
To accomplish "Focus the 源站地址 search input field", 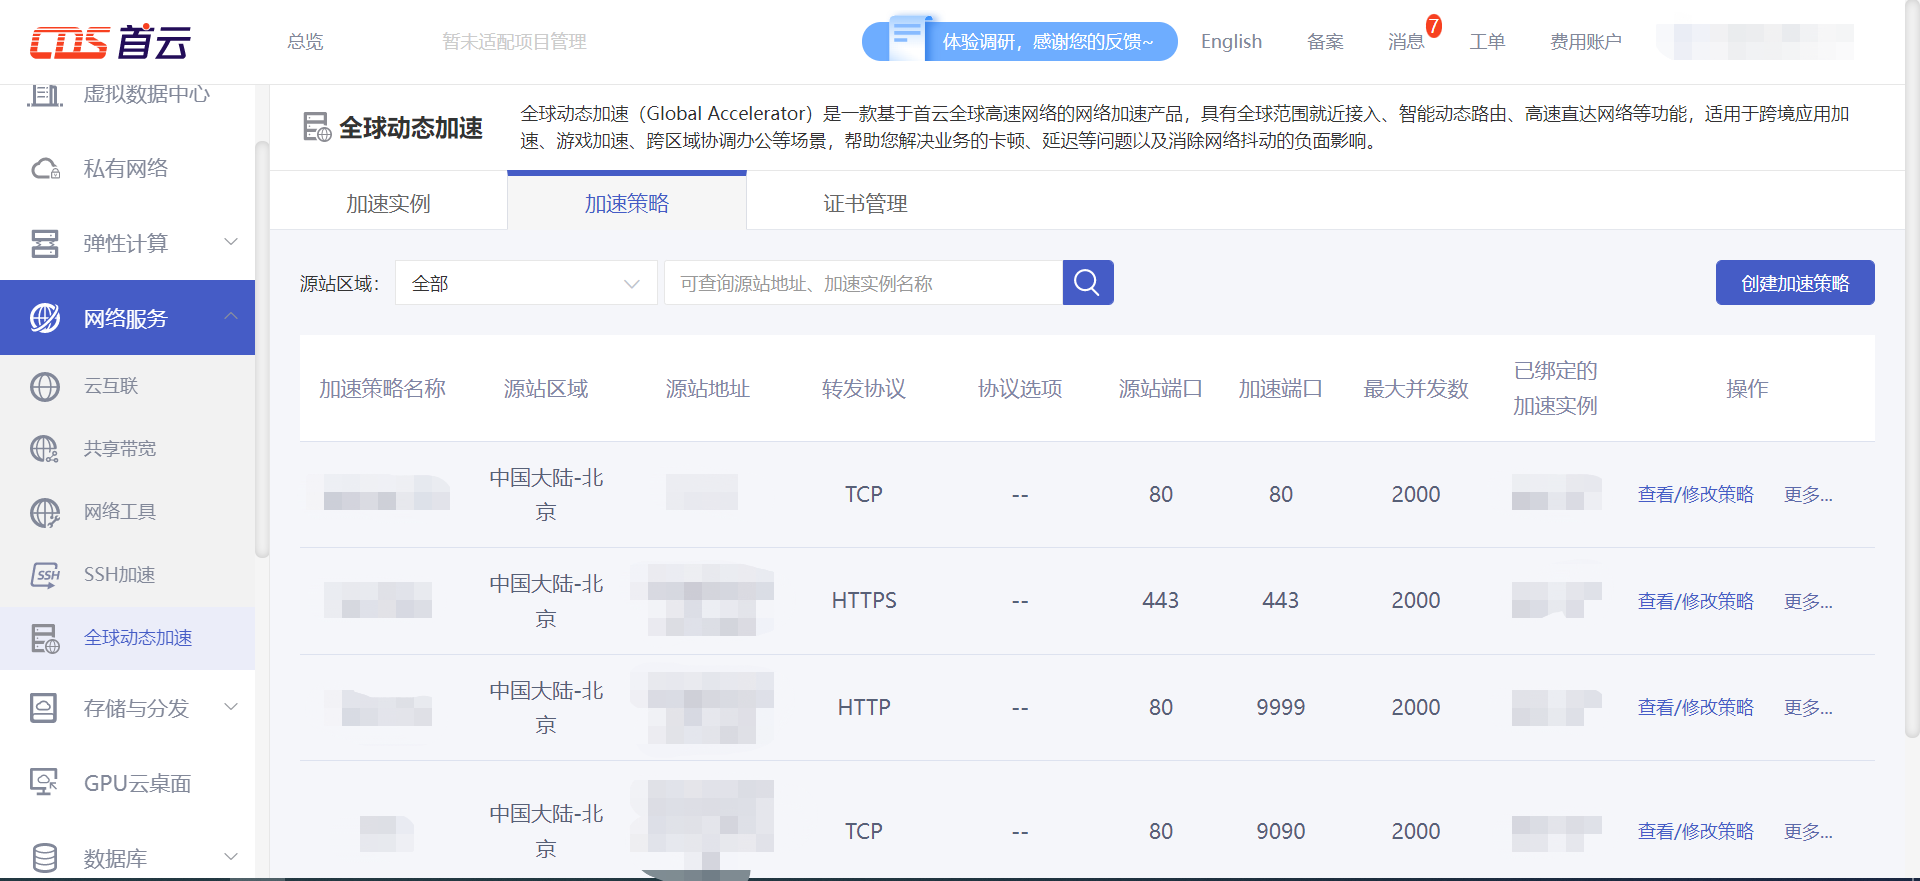I will (863, 283).
